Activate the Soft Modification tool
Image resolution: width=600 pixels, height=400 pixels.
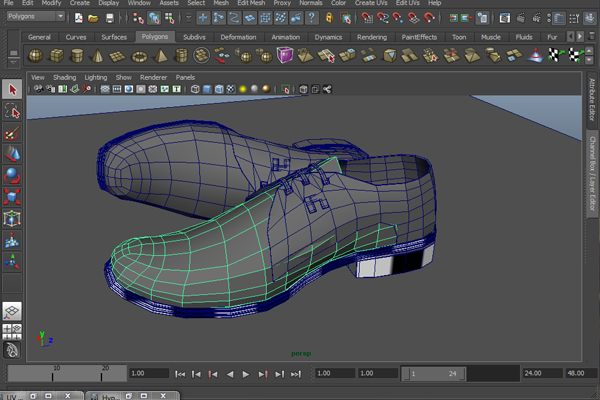(x=12, y=240)
